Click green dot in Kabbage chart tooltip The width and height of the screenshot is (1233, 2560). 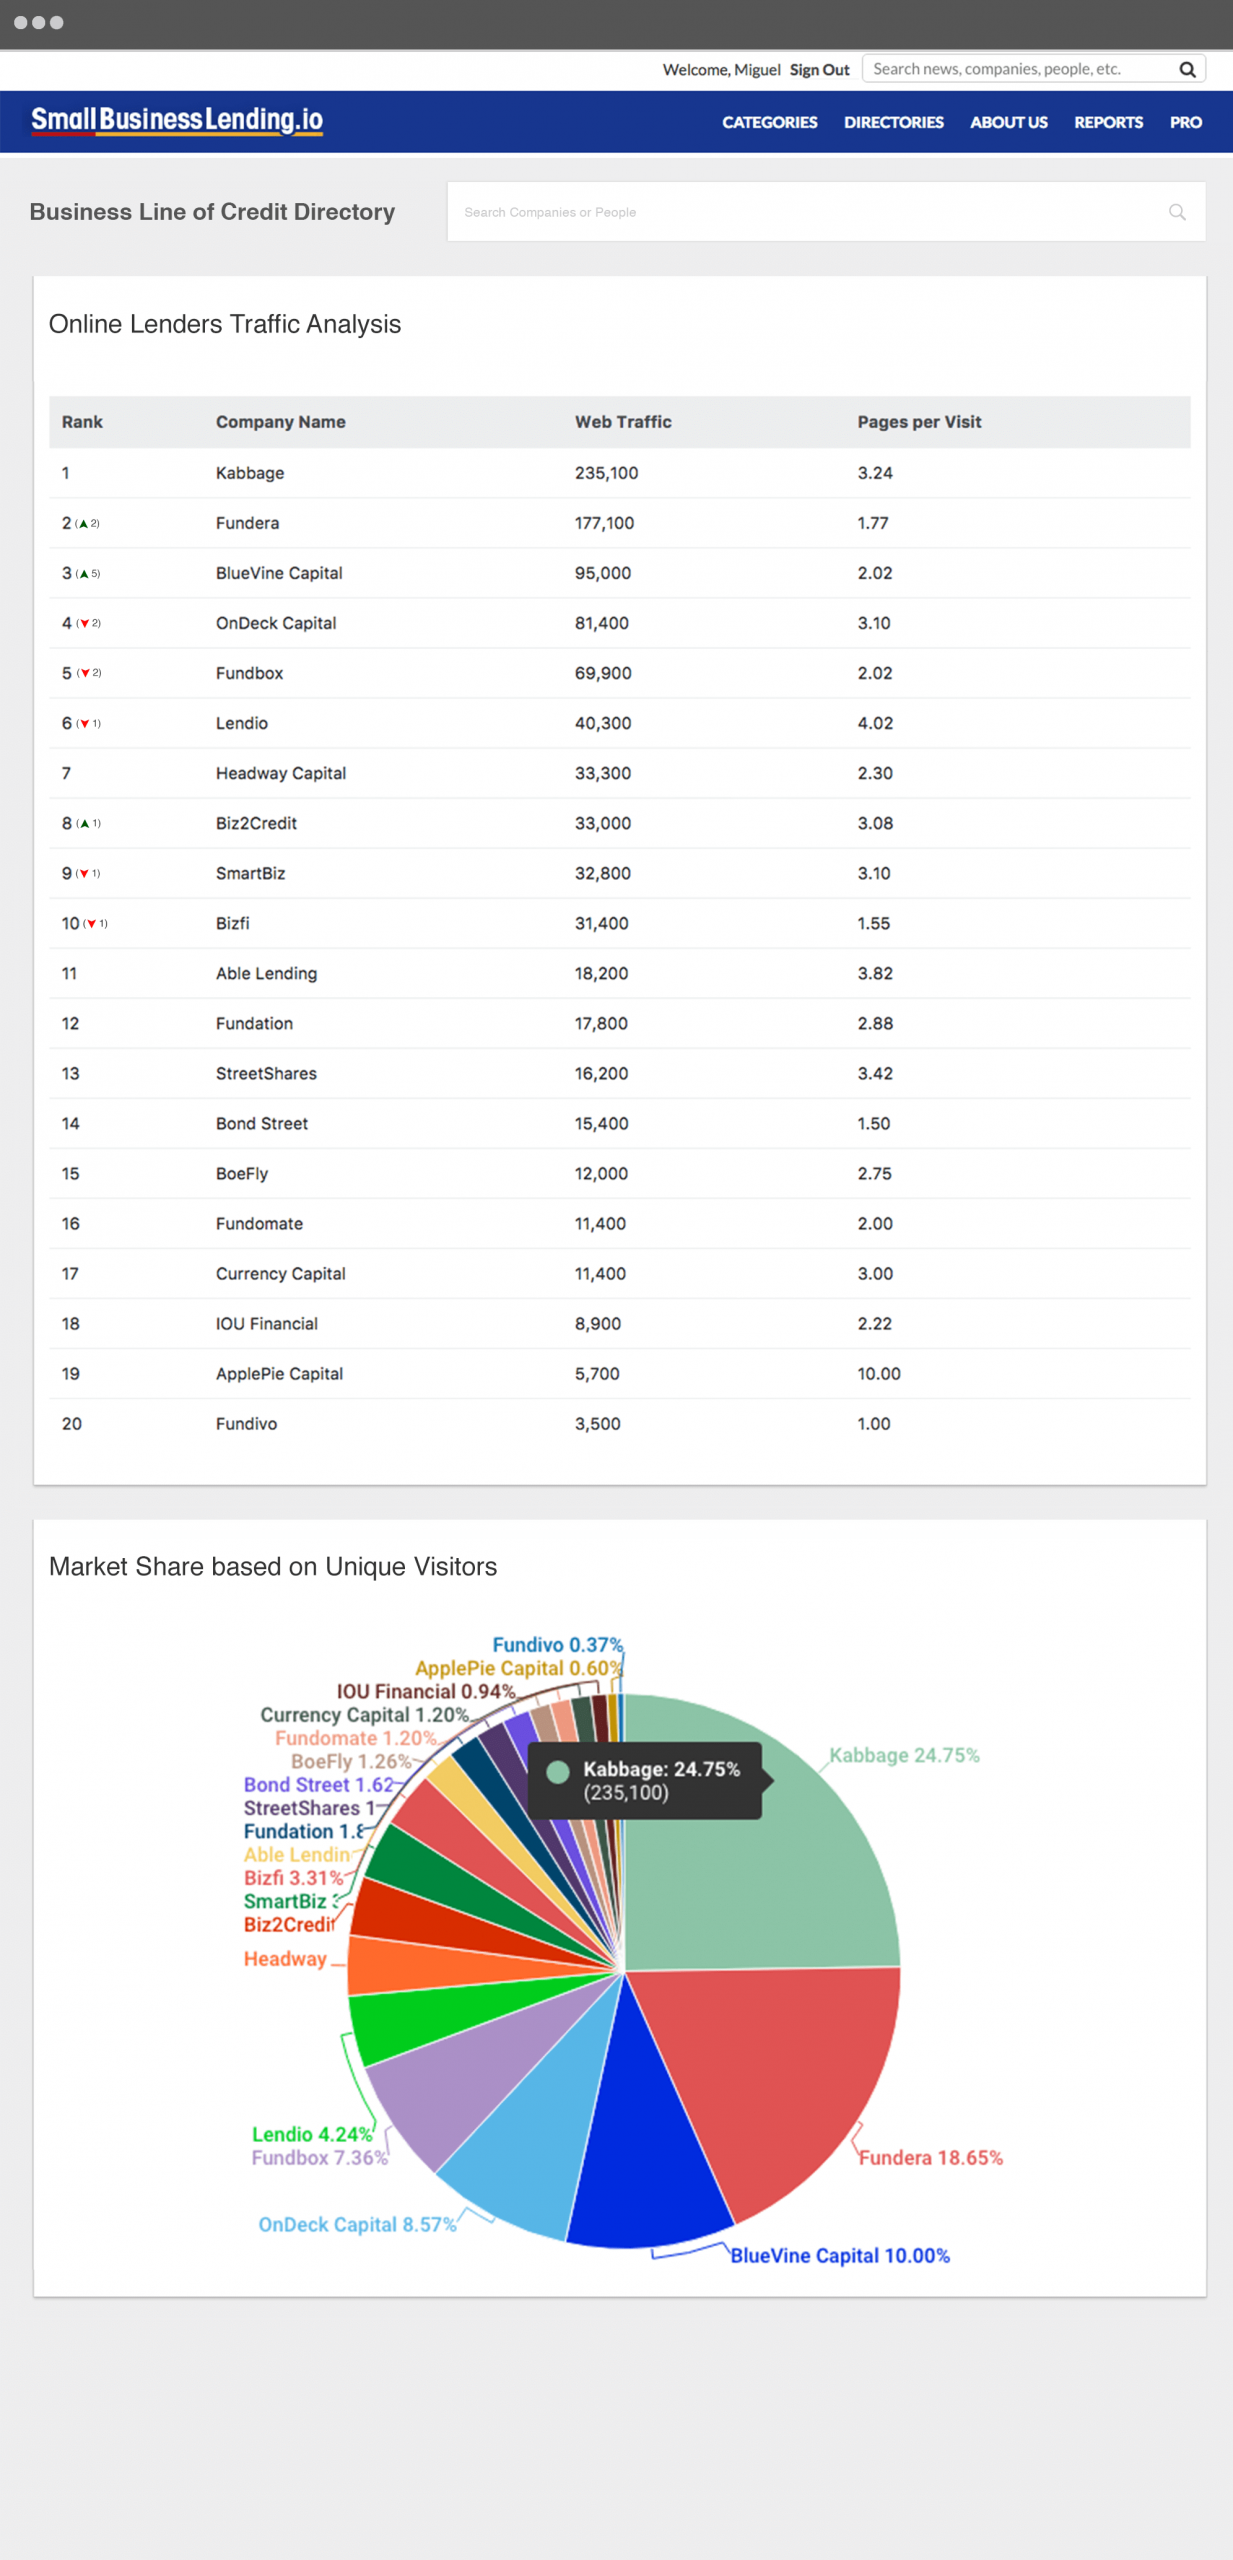[558, 1771]
